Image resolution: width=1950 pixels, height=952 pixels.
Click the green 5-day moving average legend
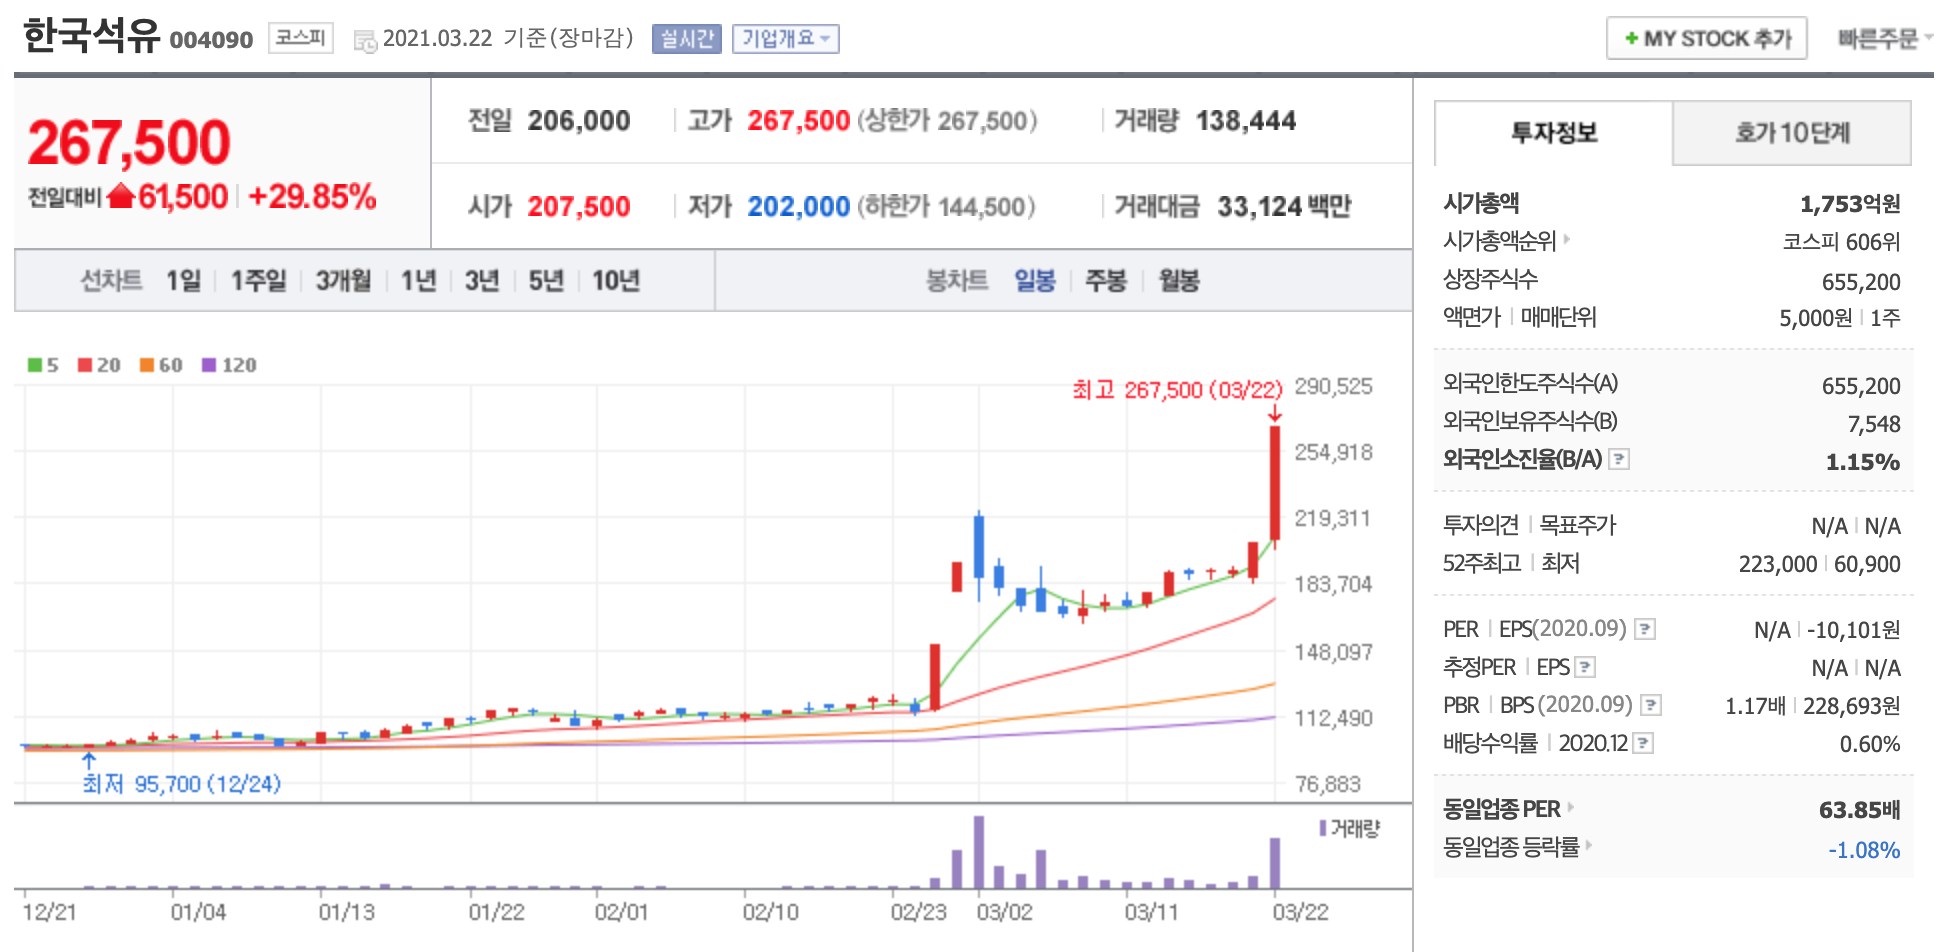pos(43,365)
